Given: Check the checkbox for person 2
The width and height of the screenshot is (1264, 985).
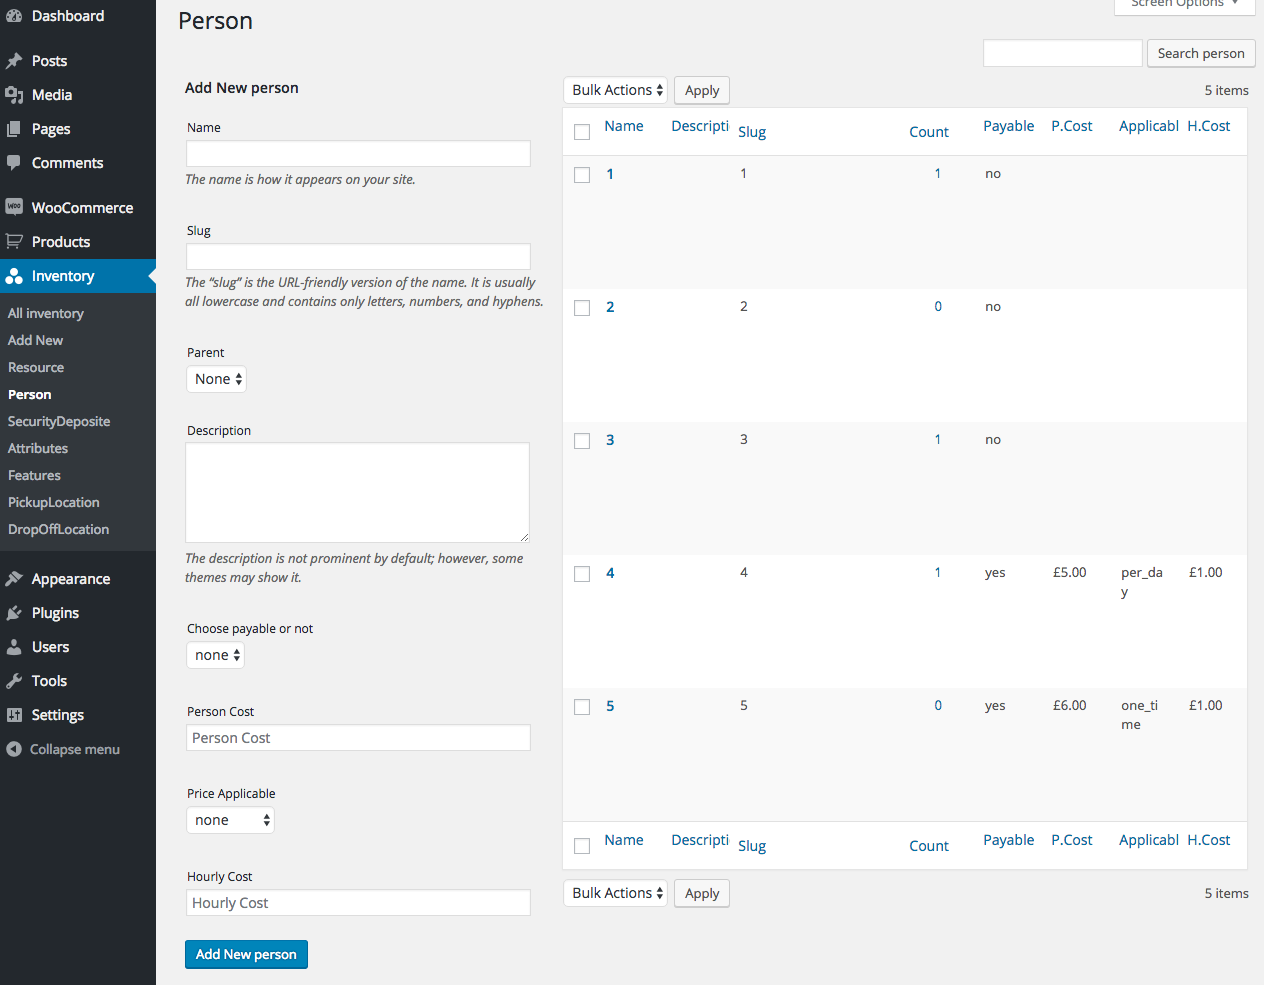Looking at the screenshot, I should point(582,308).
